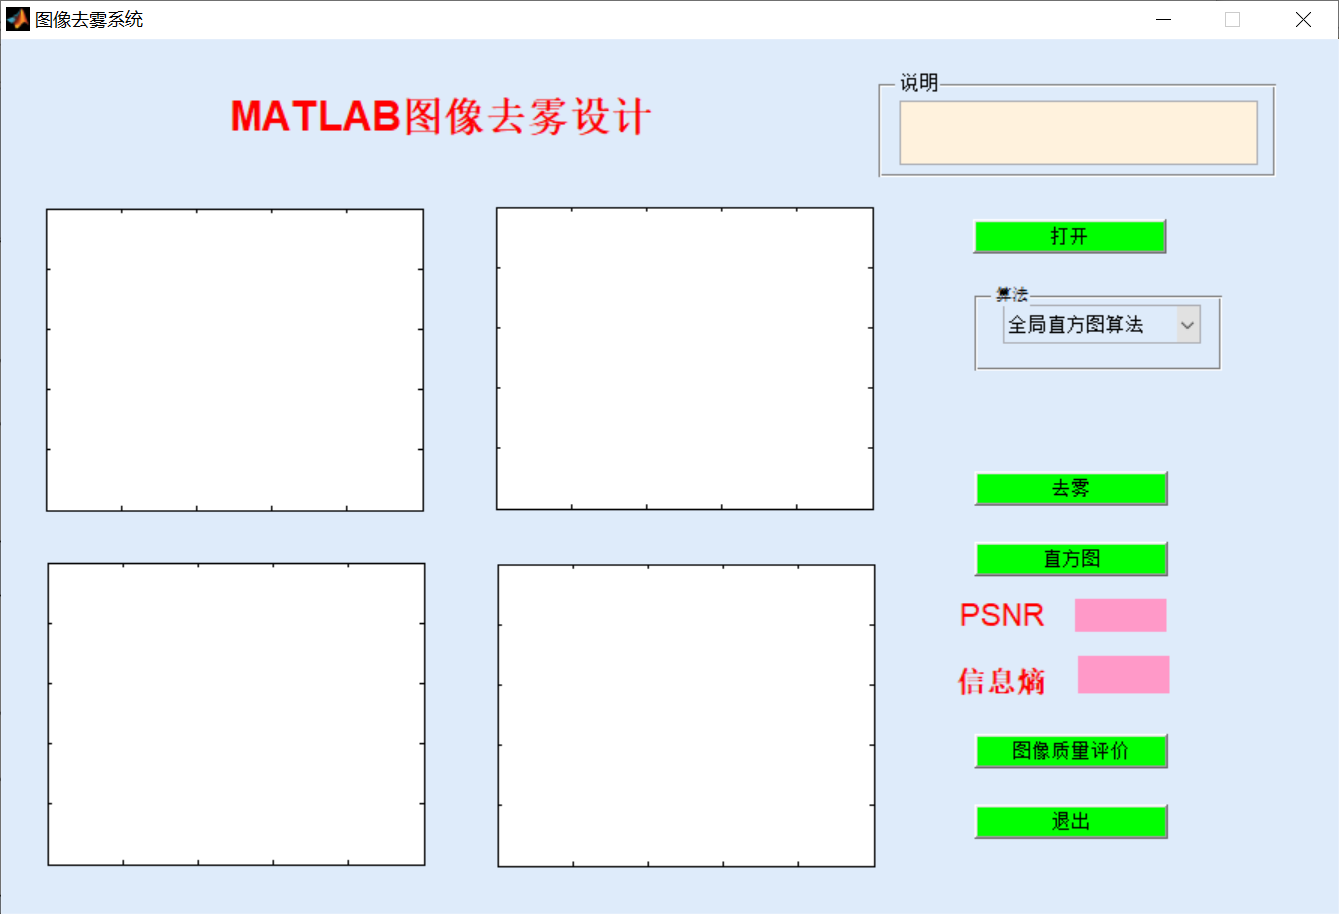Click the pink 信息熵 value field
This screenshot has width=1339, height=914.
(x=1123, y=674)
